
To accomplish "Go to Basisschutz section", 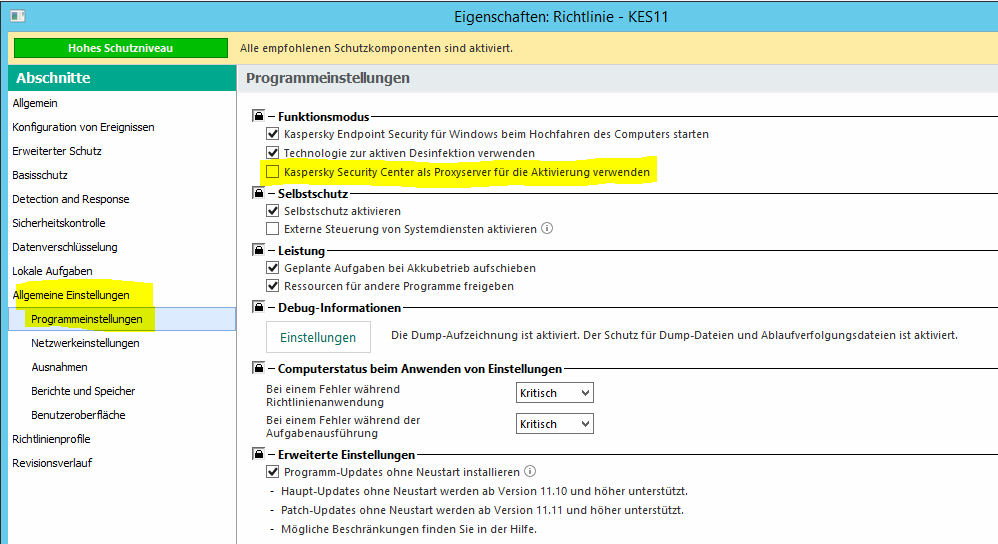I will click(39, 175).
